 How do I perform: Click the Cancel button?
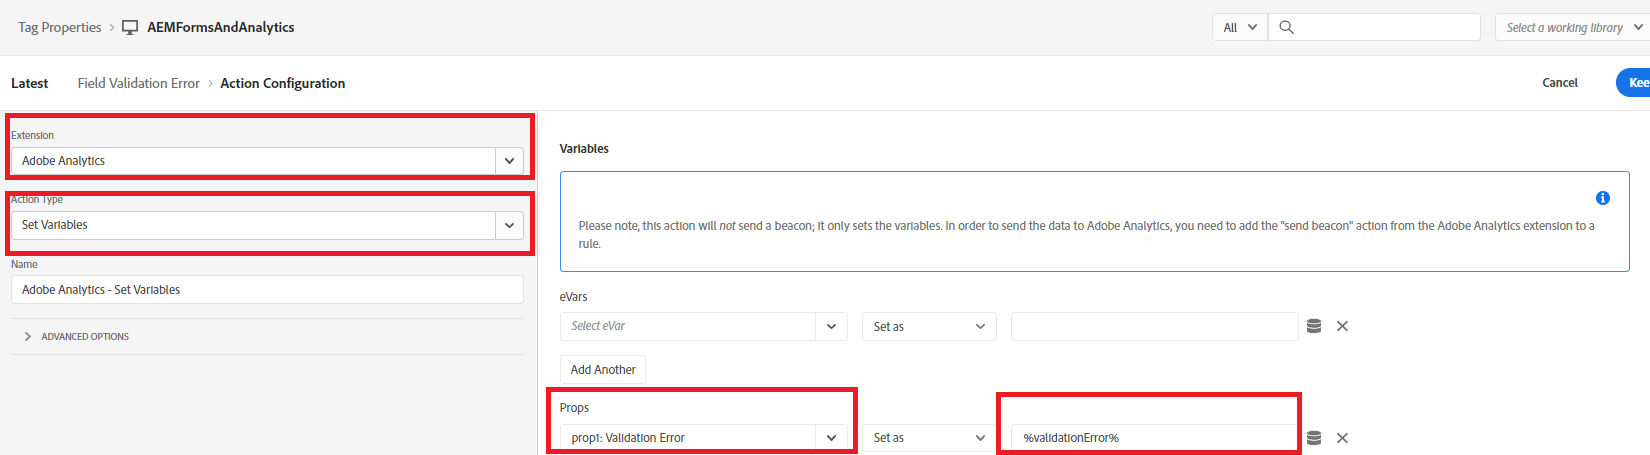pos(1560,83)
